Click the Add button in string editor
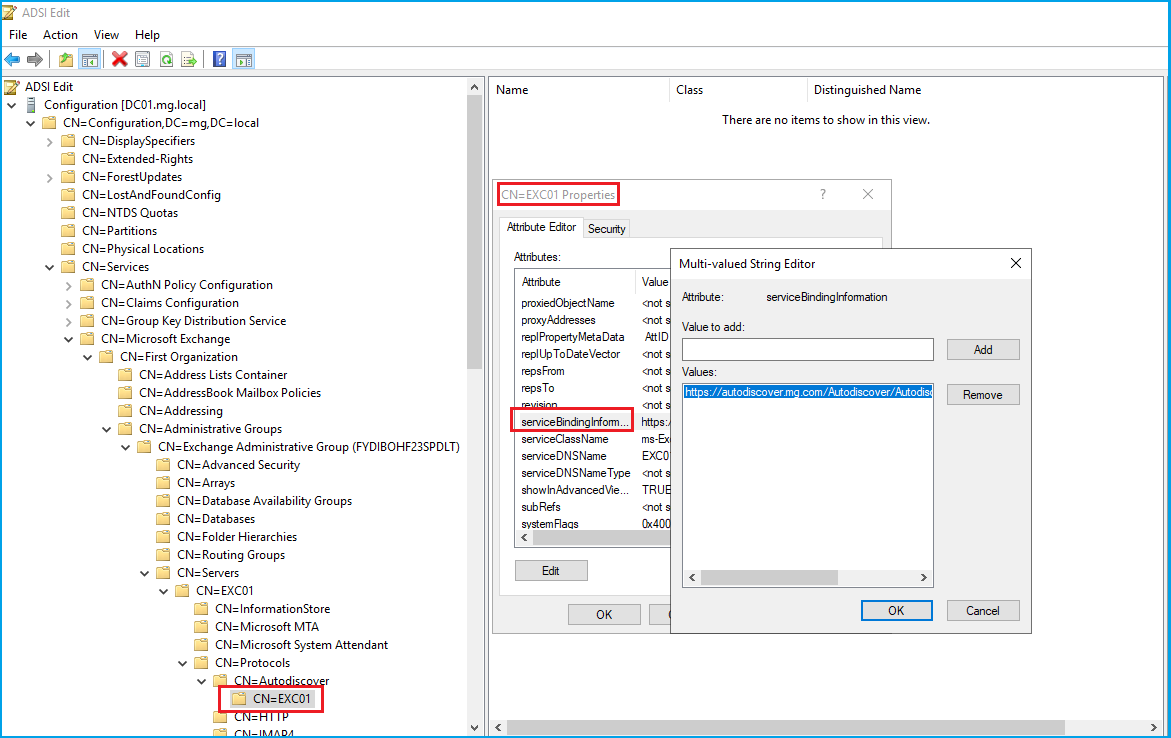 982,350
